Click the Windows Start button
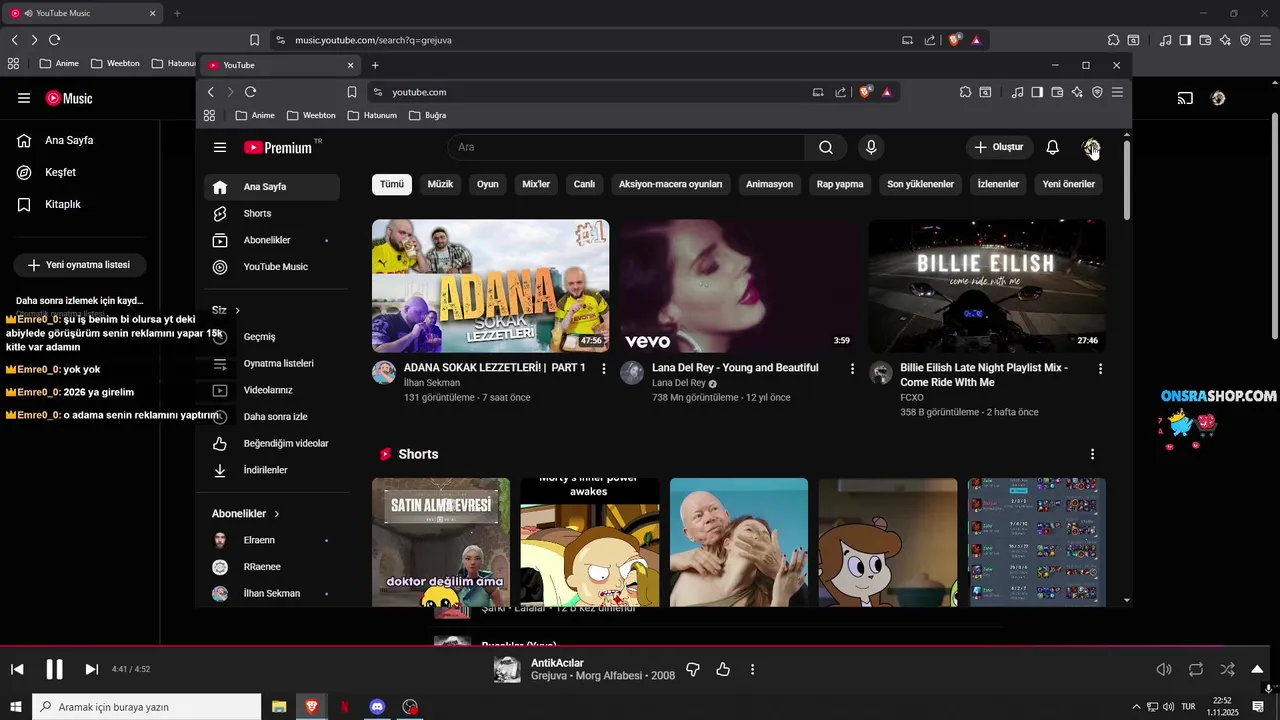 [x=16, y=707]
